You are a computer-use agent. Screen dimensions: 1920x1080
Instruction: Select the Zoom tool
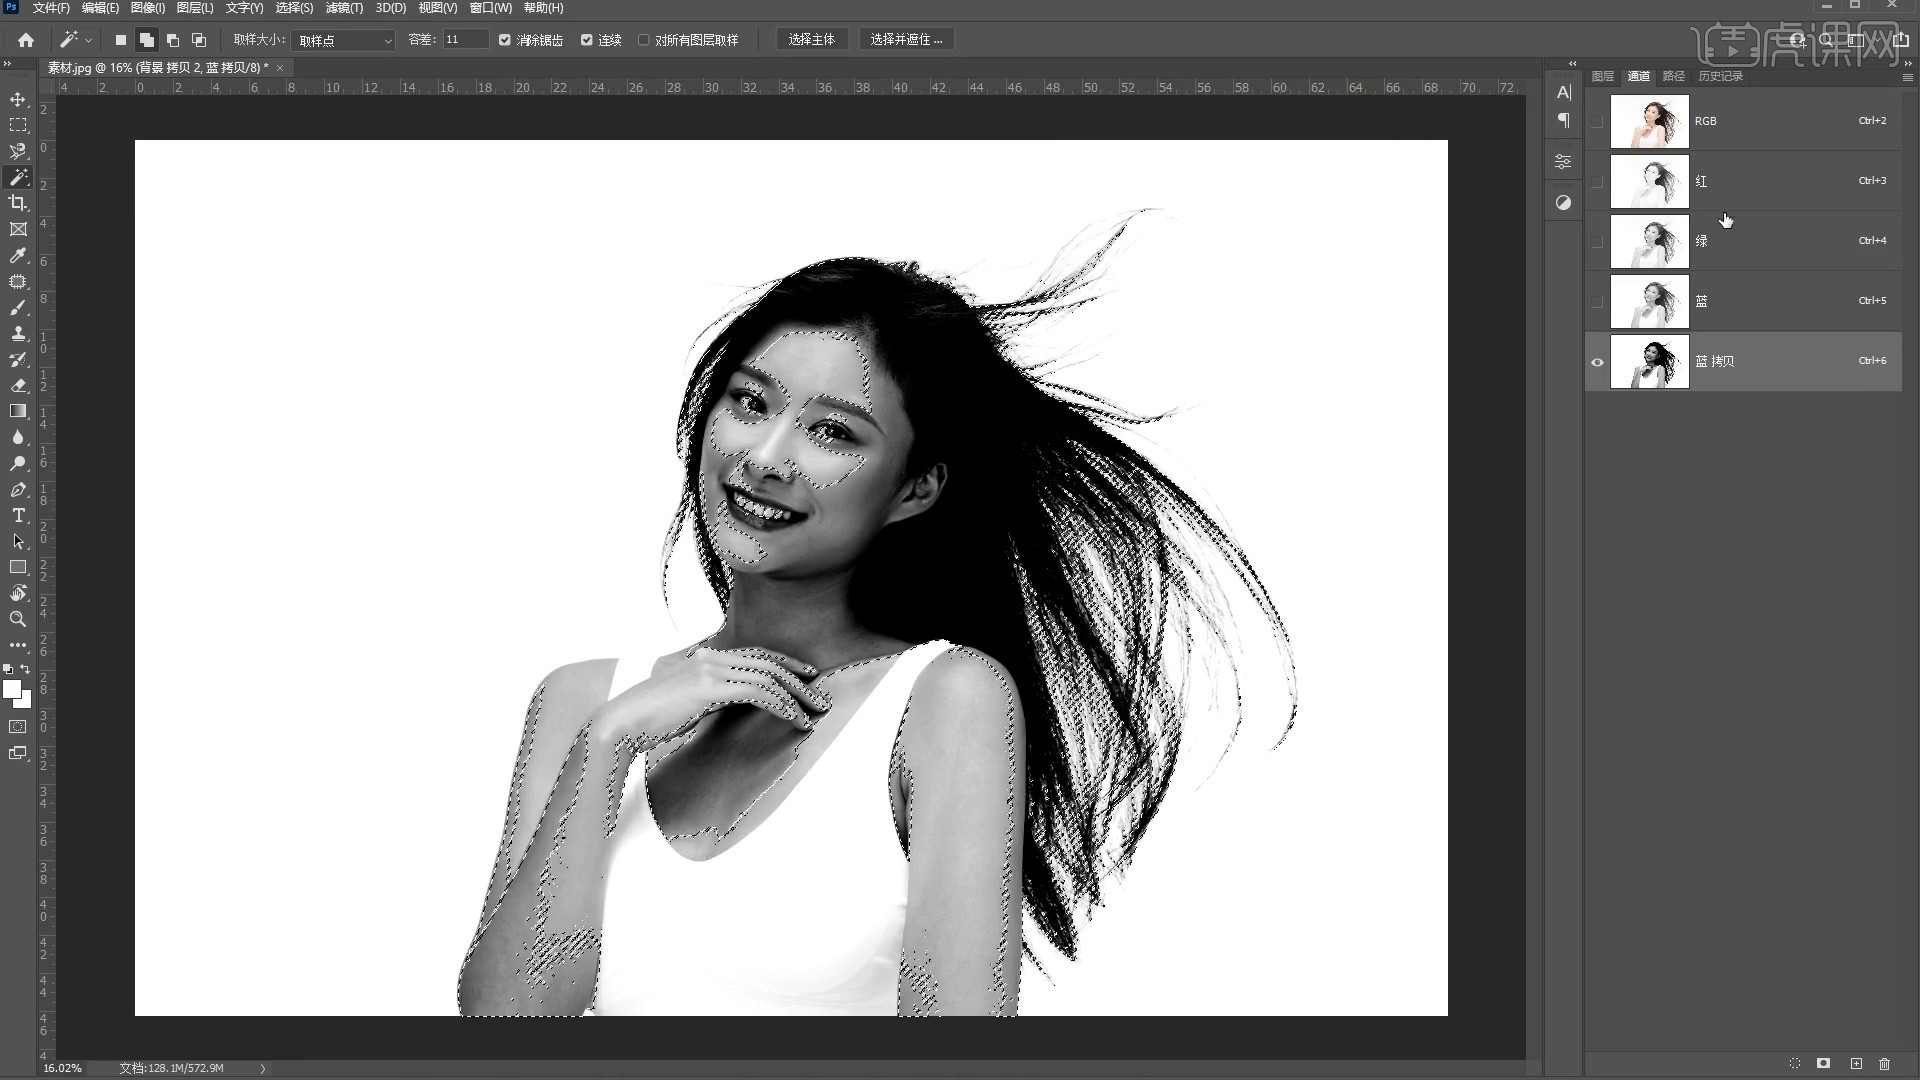click(x=18, y=619)
